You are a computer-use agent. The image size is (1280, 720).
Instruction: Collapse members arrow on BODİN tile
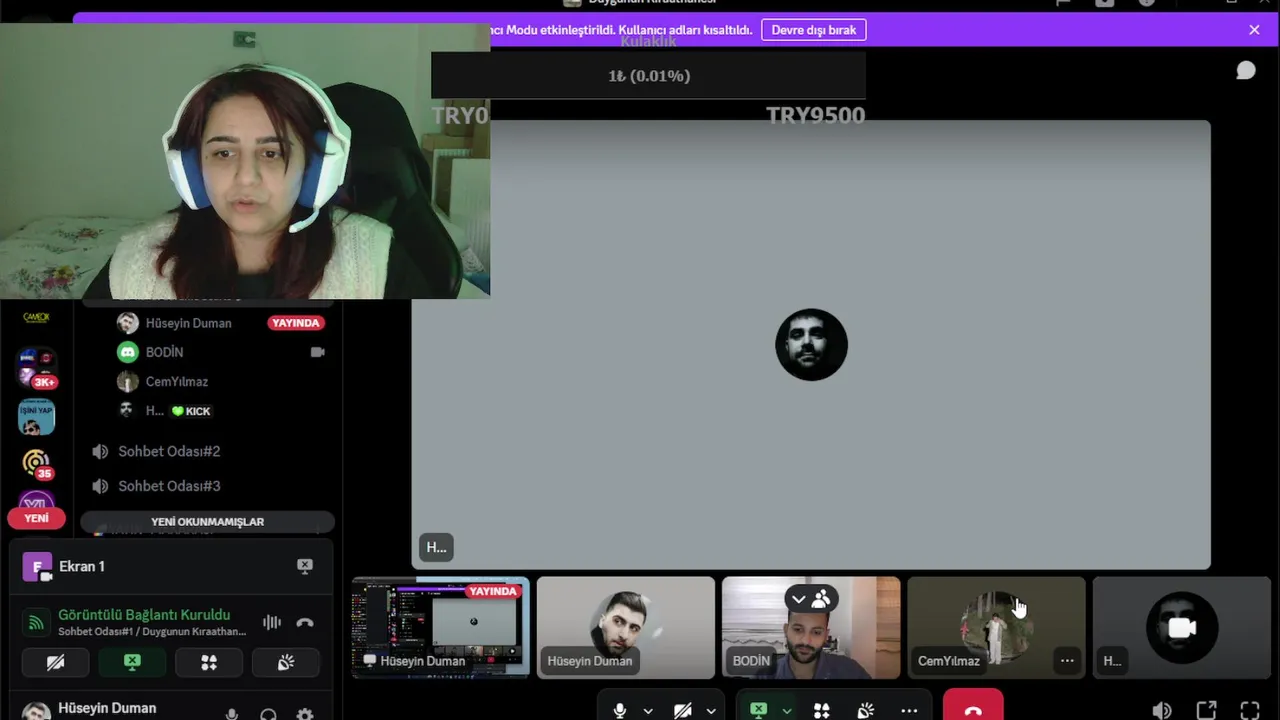click(799, 599)
